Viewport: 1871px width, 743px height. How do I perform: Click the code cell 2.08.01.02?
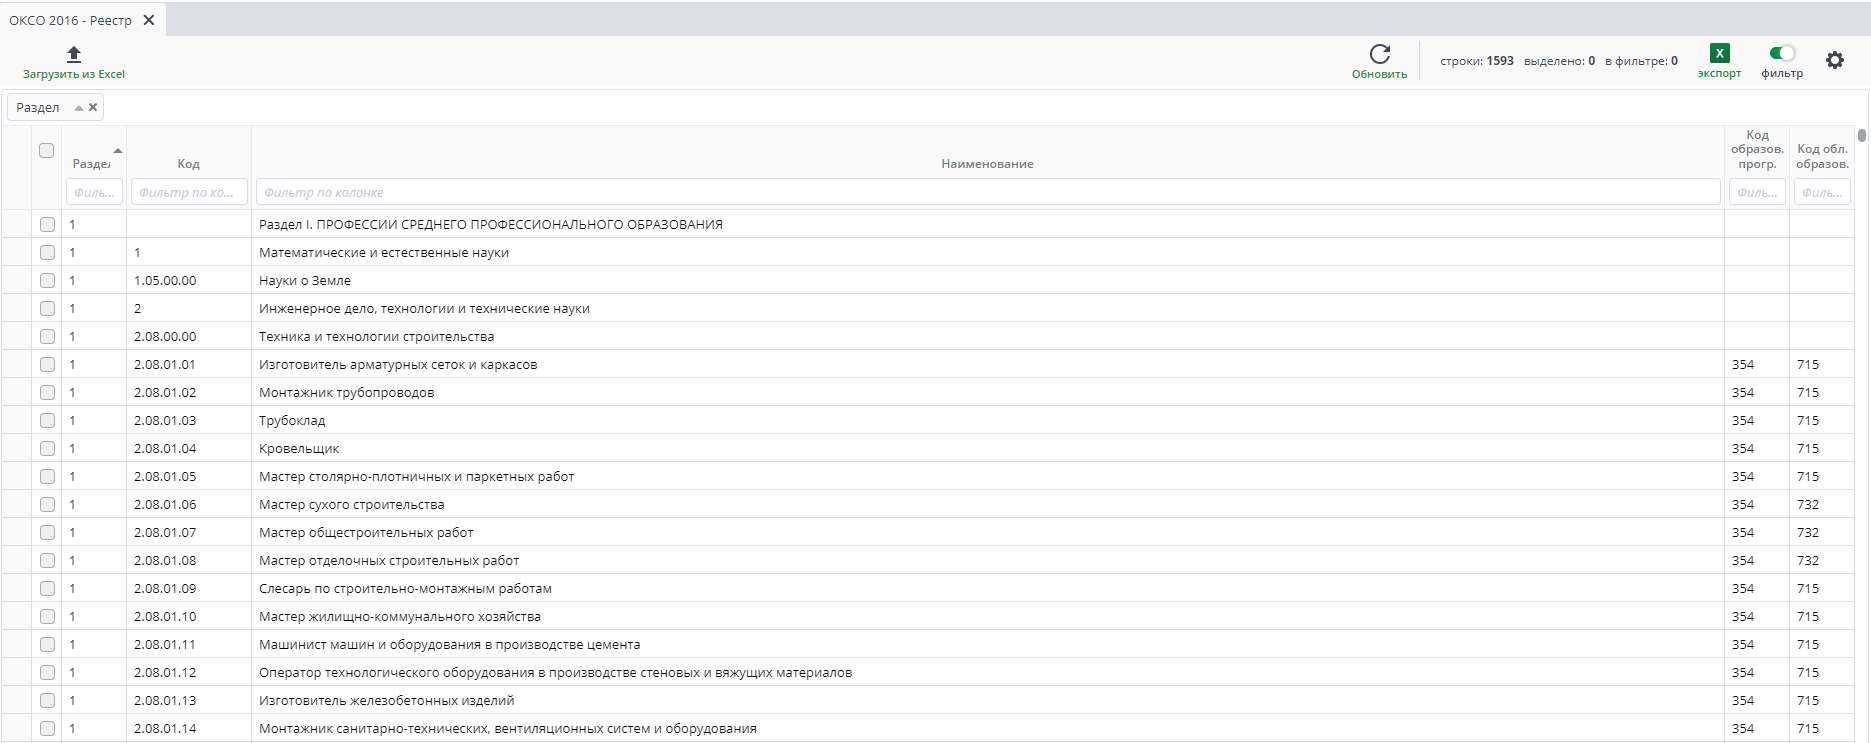point(165,392)
